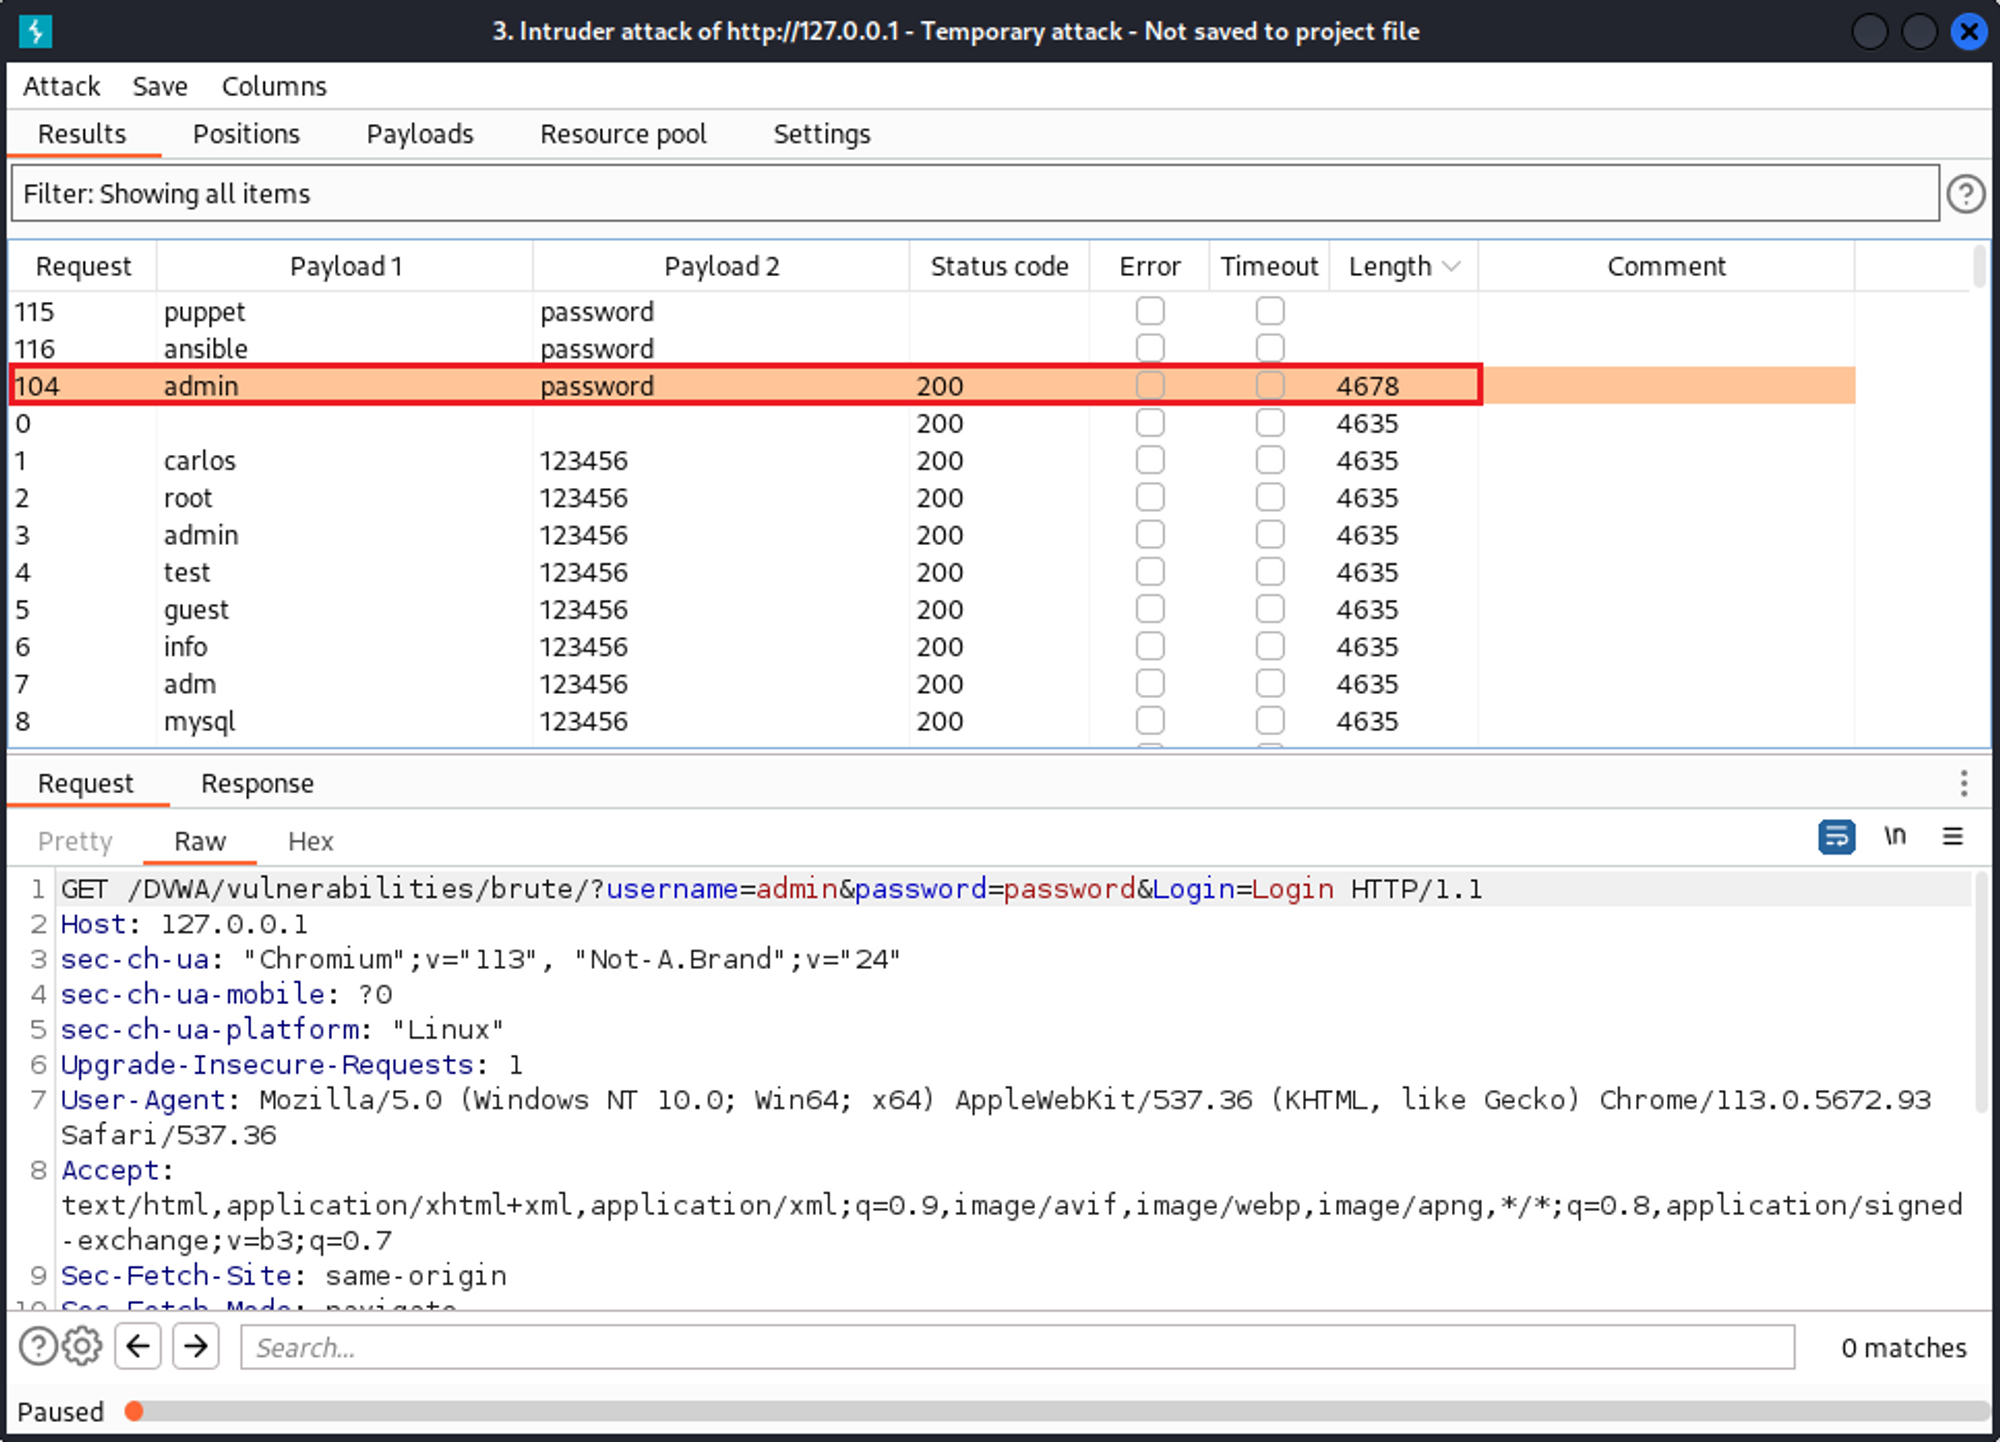Toggle Timeout checkbox for carlos row
Image resolution: width=2000 pixels, height=1442 pixels.
1270,460
